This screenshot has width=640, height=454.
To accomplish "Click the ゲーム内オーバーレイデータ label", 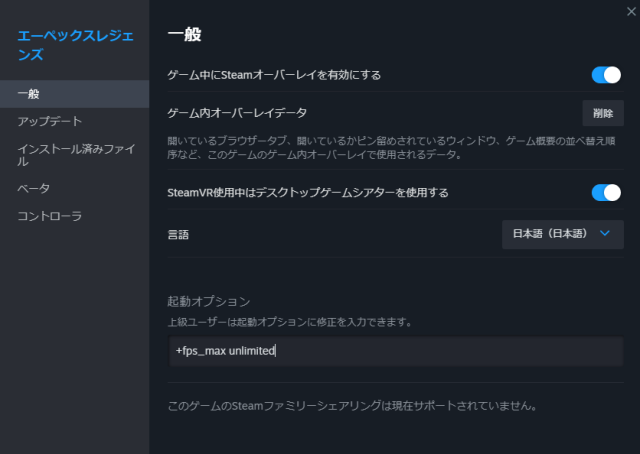I will point(237,113).
